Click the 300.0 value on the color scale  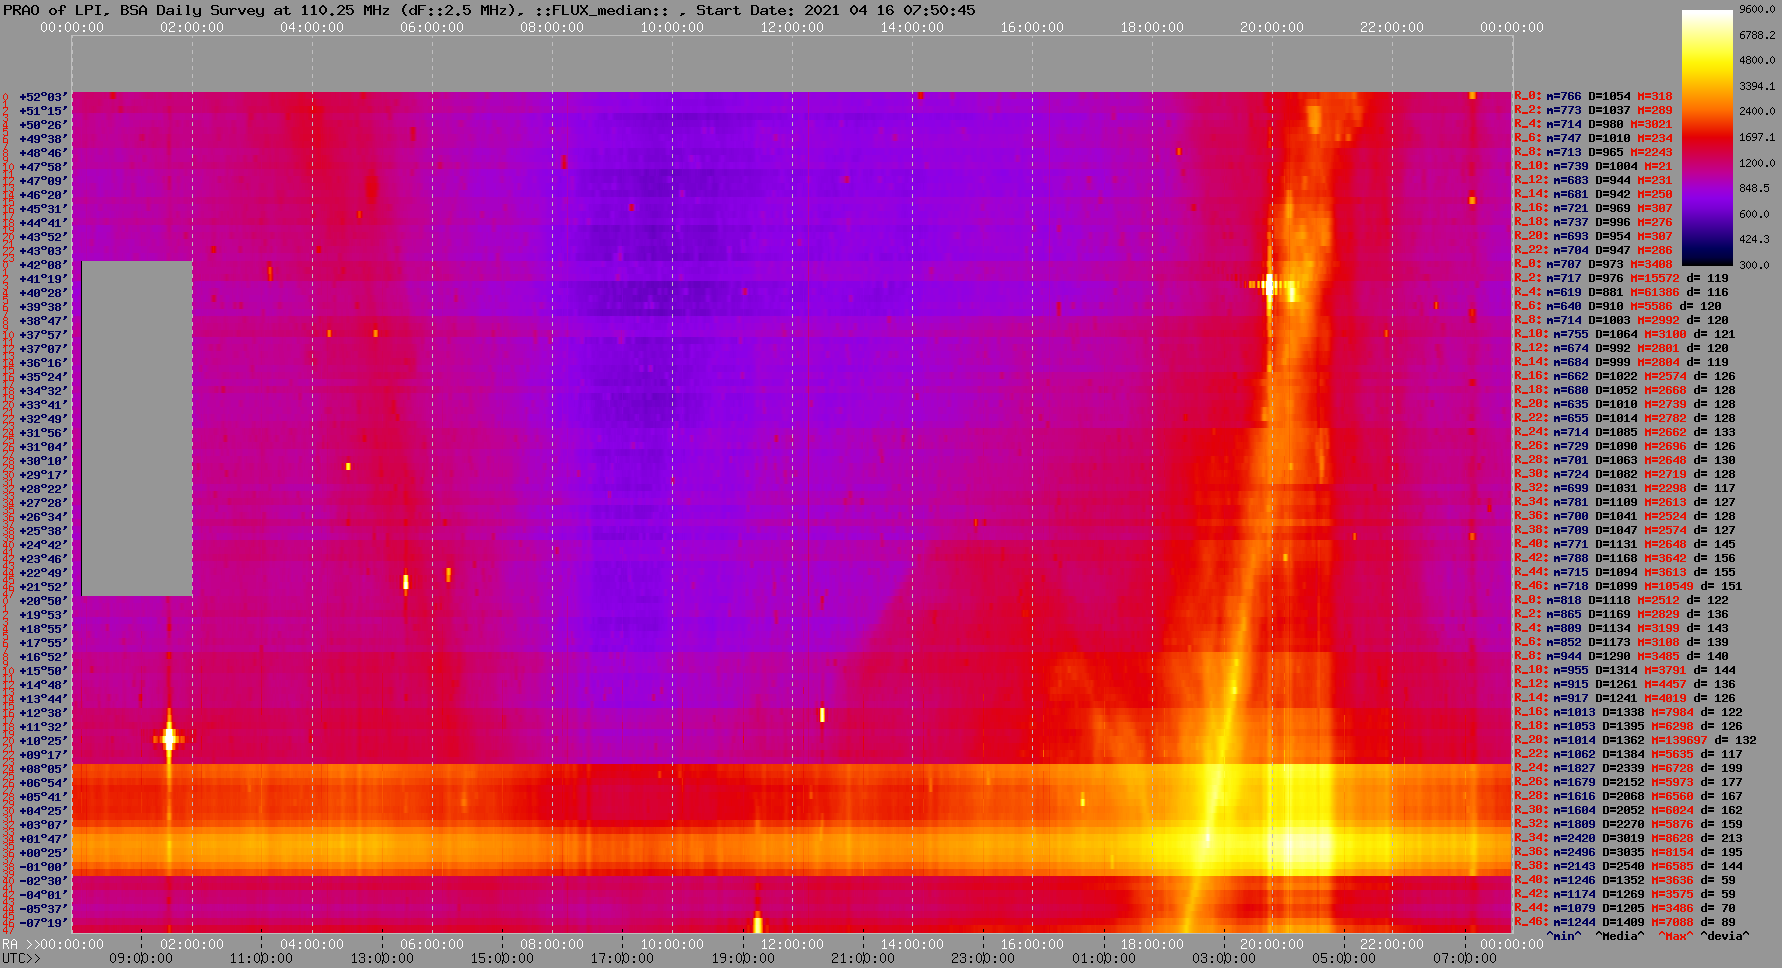click(x=1754, y=265)
